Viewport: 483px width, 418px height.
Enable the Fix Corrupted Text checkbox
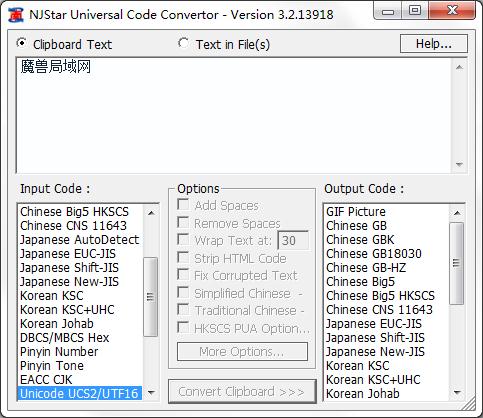pos(183,275)
